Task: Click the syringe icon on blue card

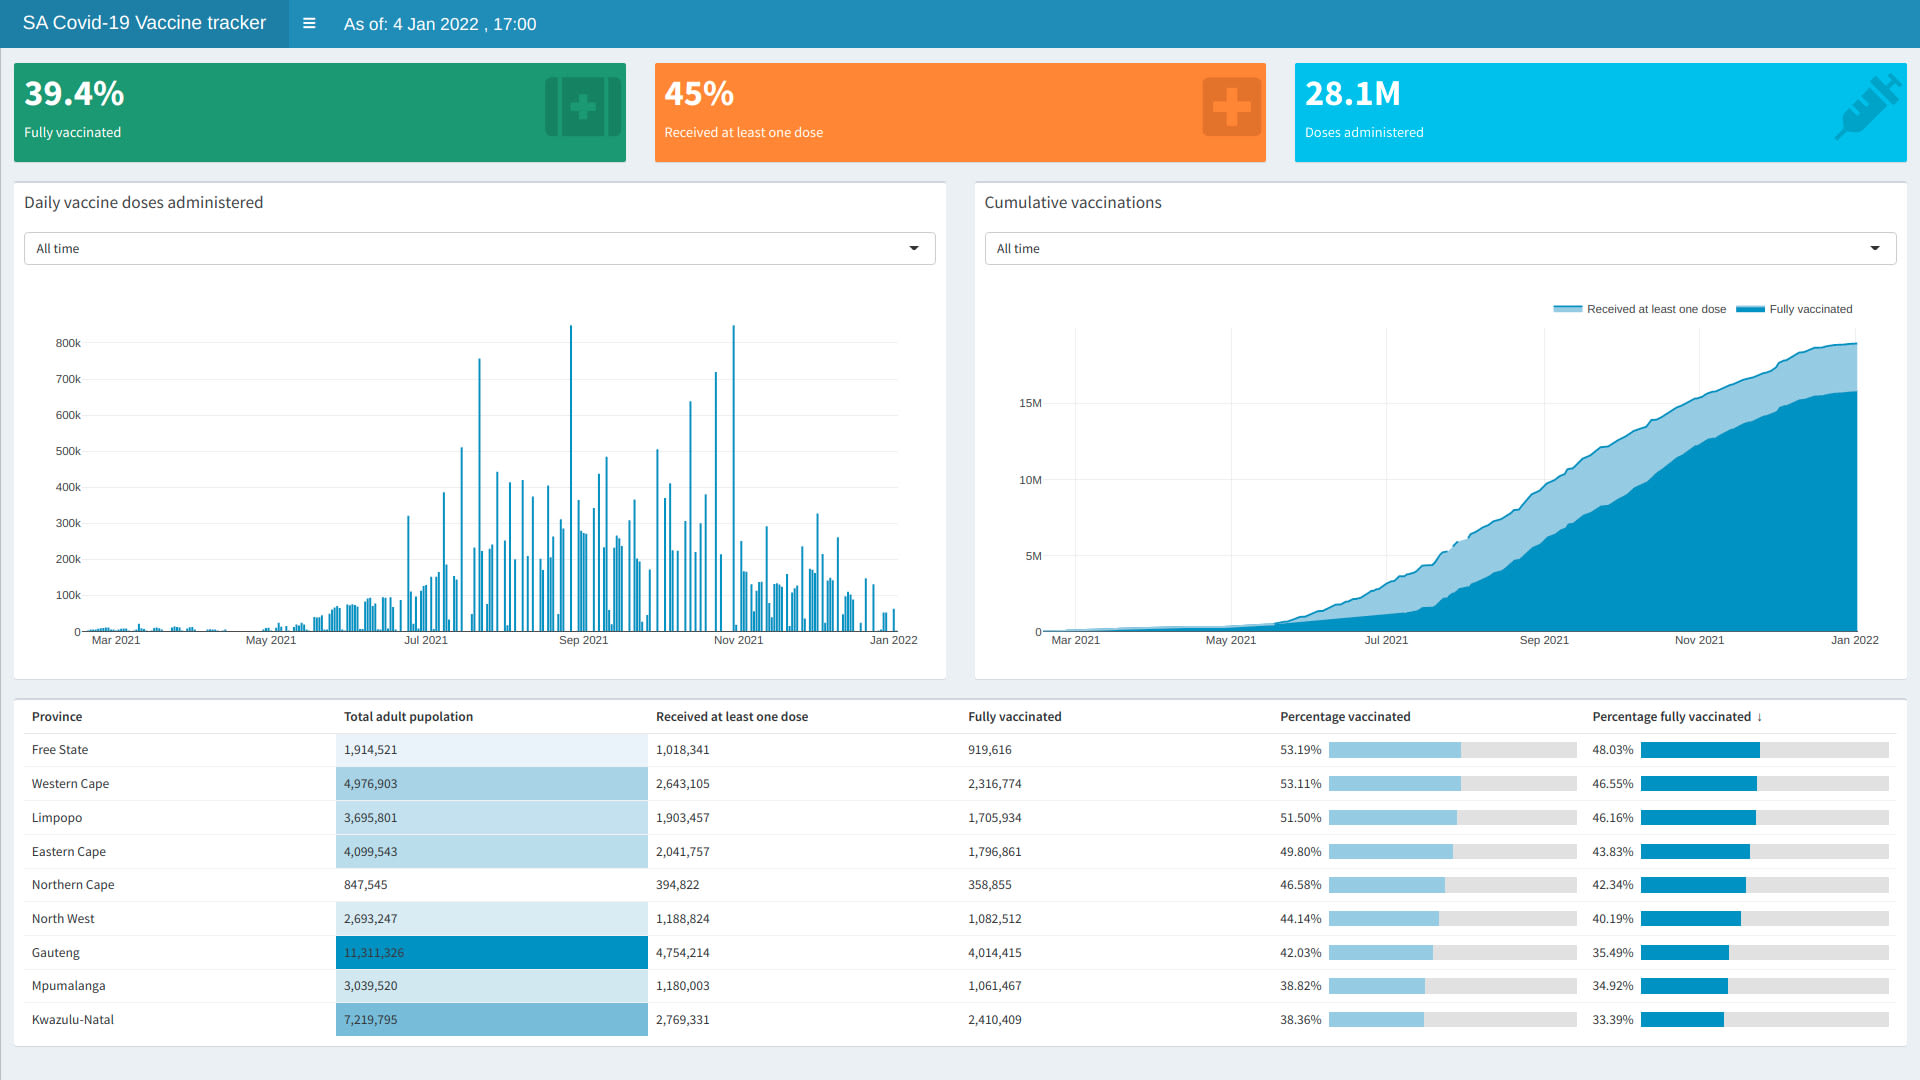Action: tap(1867, 107)
